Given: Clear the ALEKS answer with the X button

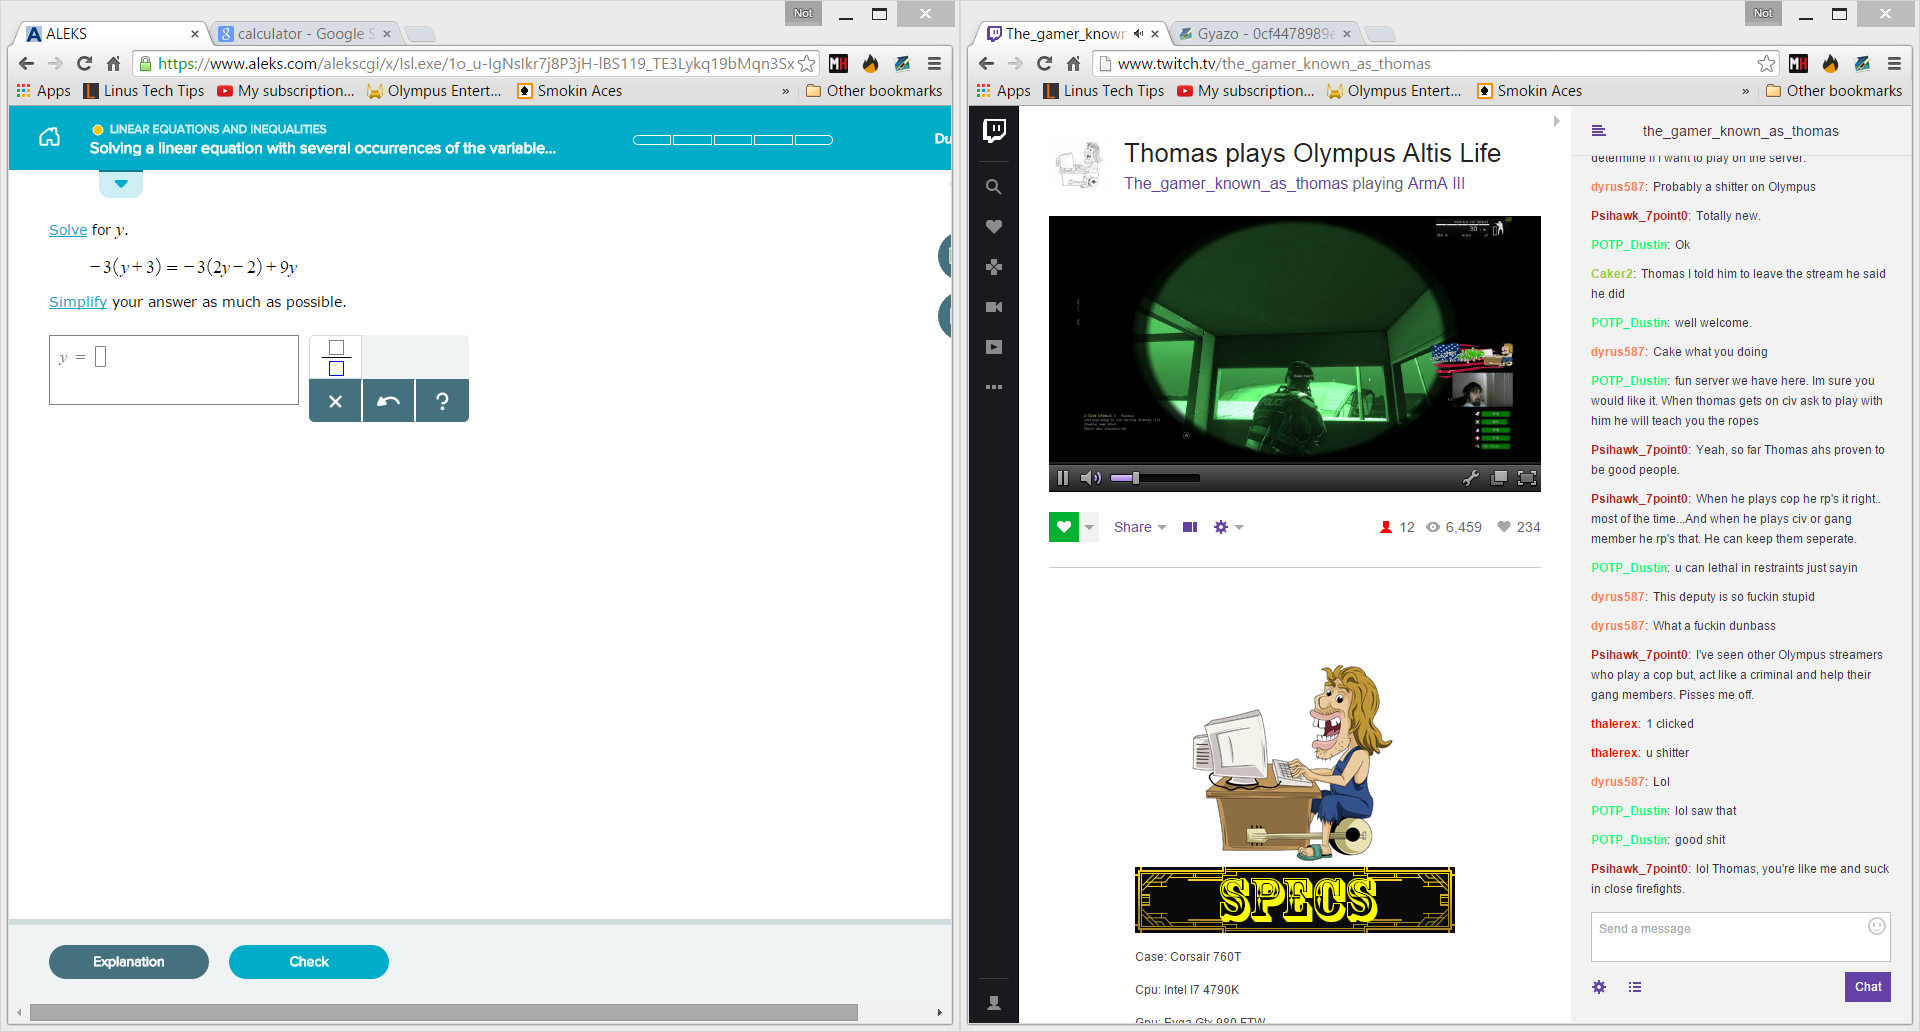Looking at the screenshot, I should pyautogui.click(x=336, y=401).
